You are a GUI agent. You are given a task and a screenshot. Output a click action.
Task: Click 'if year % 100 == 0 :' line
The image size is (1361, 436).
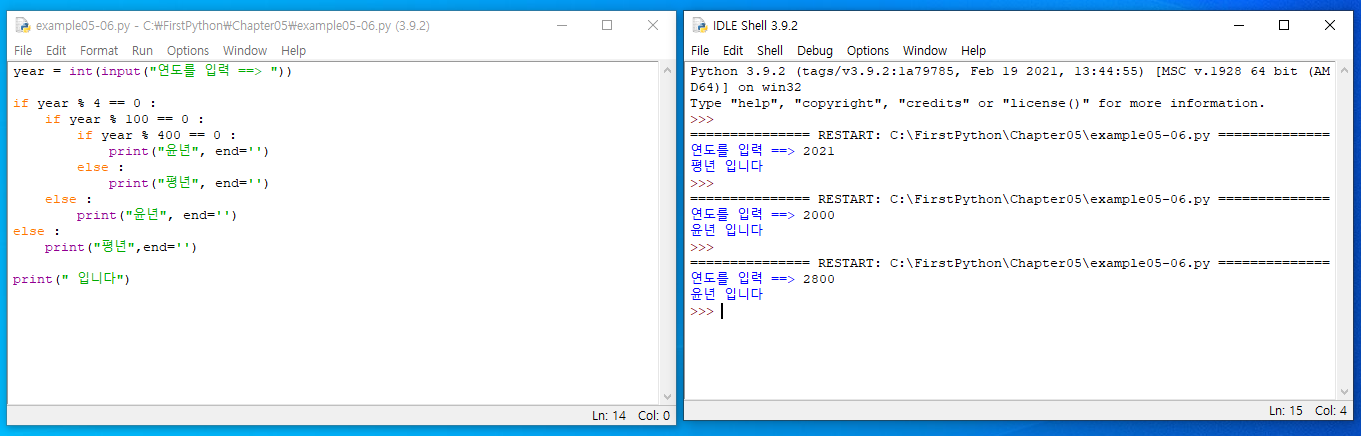pos(124,119)
